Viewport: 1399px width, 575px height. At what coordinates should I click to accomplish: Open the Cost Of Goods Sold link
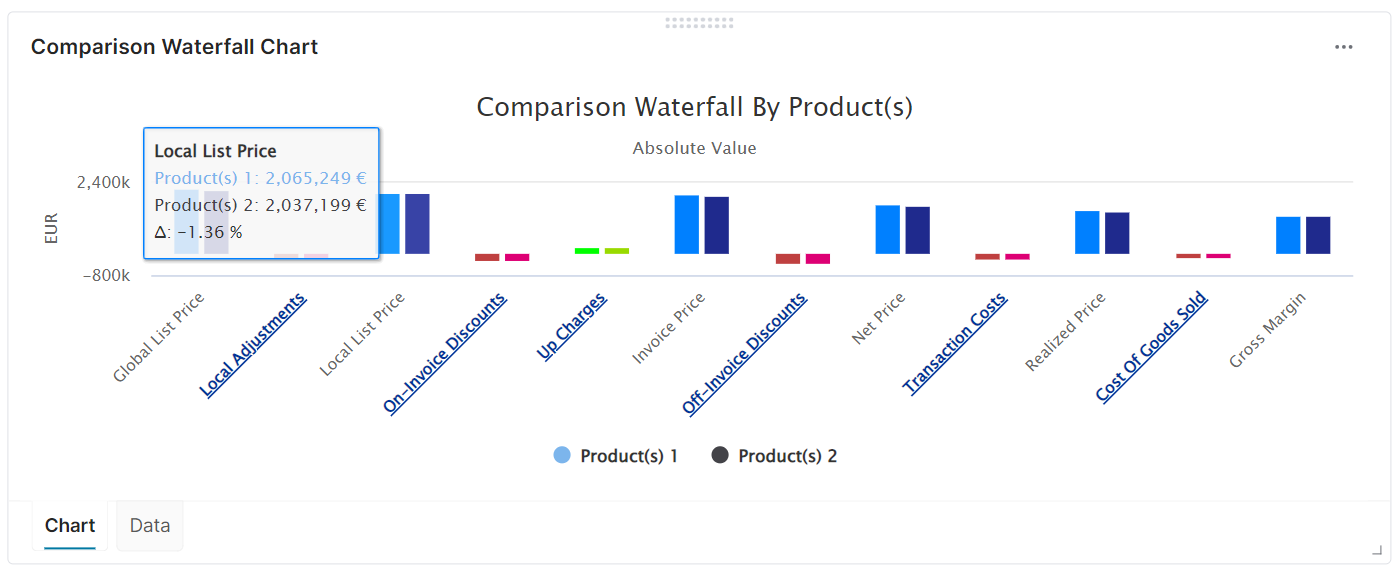1152,346
